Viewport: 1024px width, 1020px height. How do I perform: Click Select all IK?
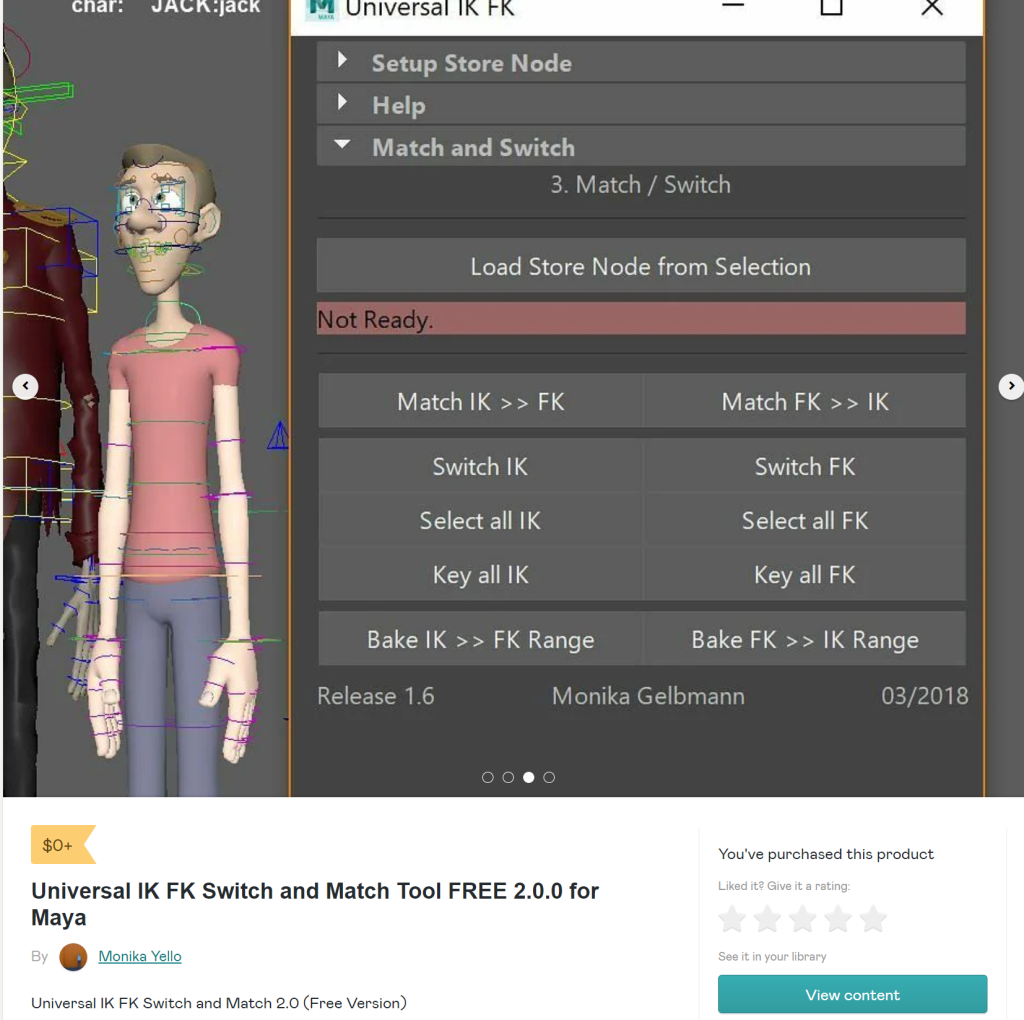[480, 520]
